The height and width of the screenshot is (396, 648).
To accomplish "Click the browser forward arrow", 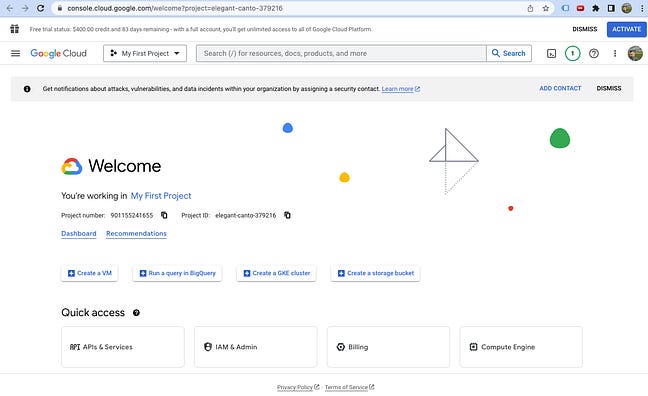I will [x=25, y=8].
